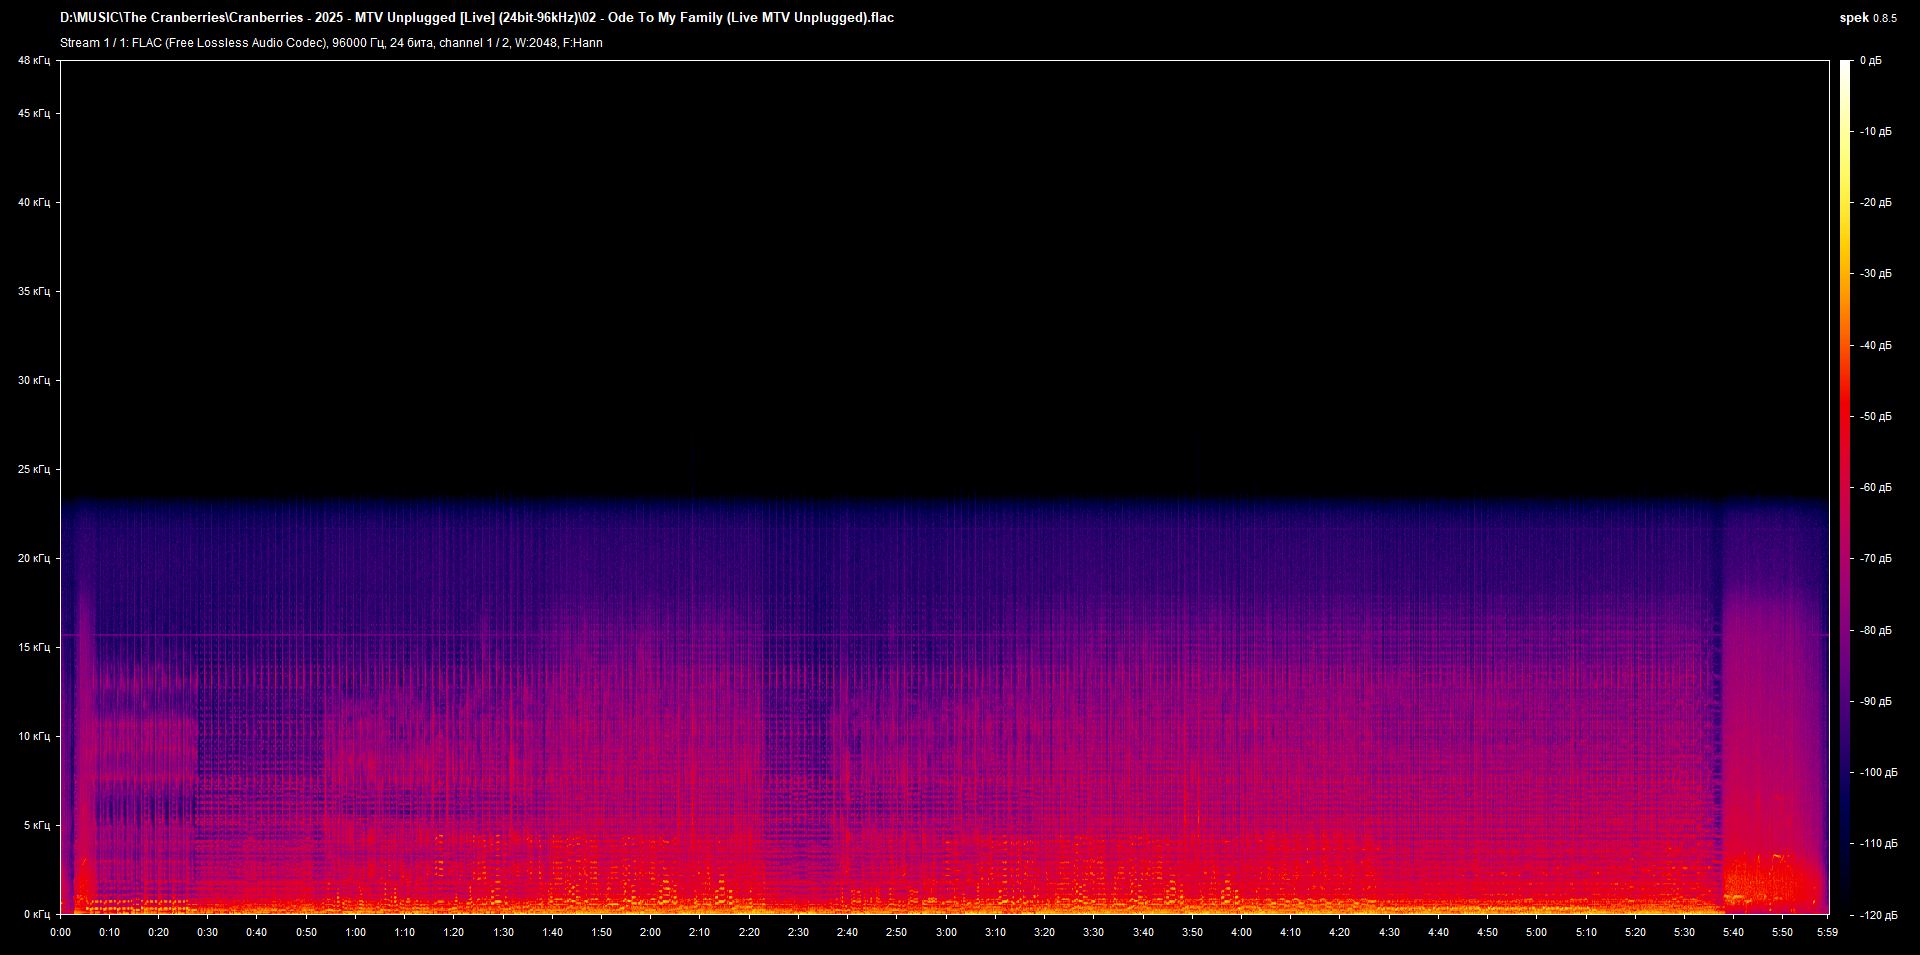Select the FLAC file path title text
This screenshot has height=955, width=1920.
pos(477,17)
